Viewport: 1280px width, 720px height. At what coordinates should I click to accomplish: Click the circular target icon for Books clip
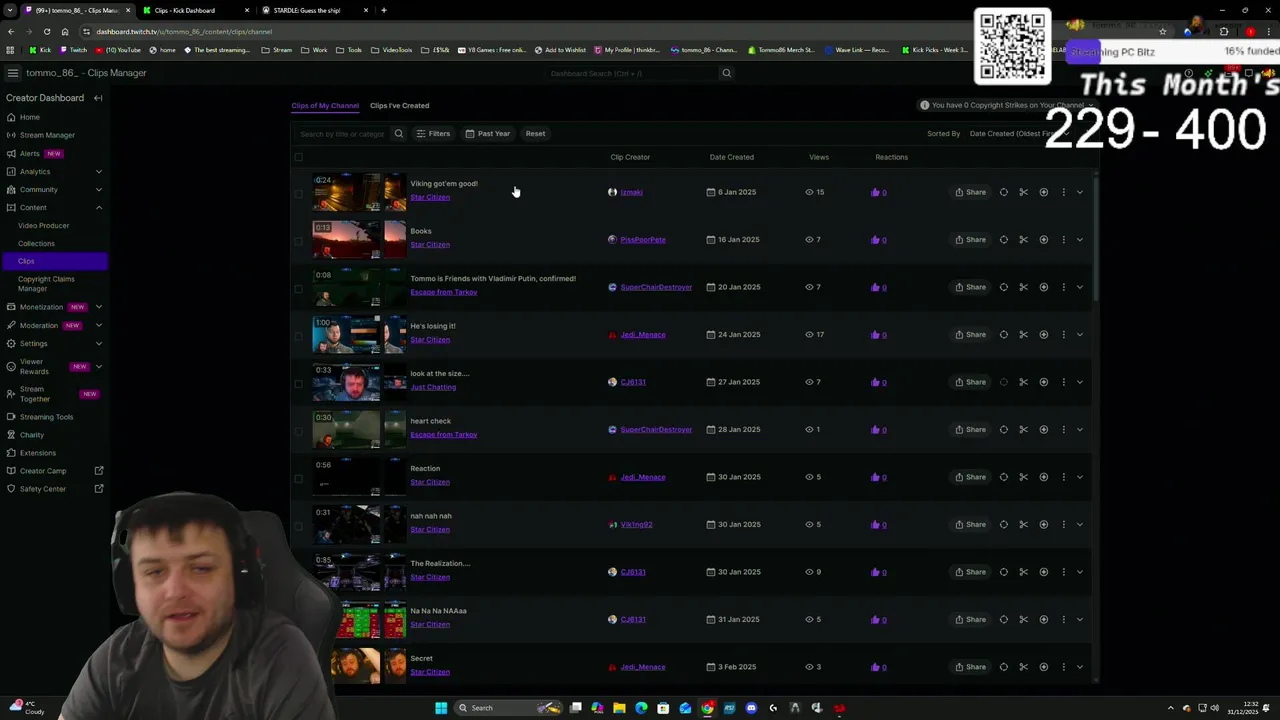point(1003,240)
